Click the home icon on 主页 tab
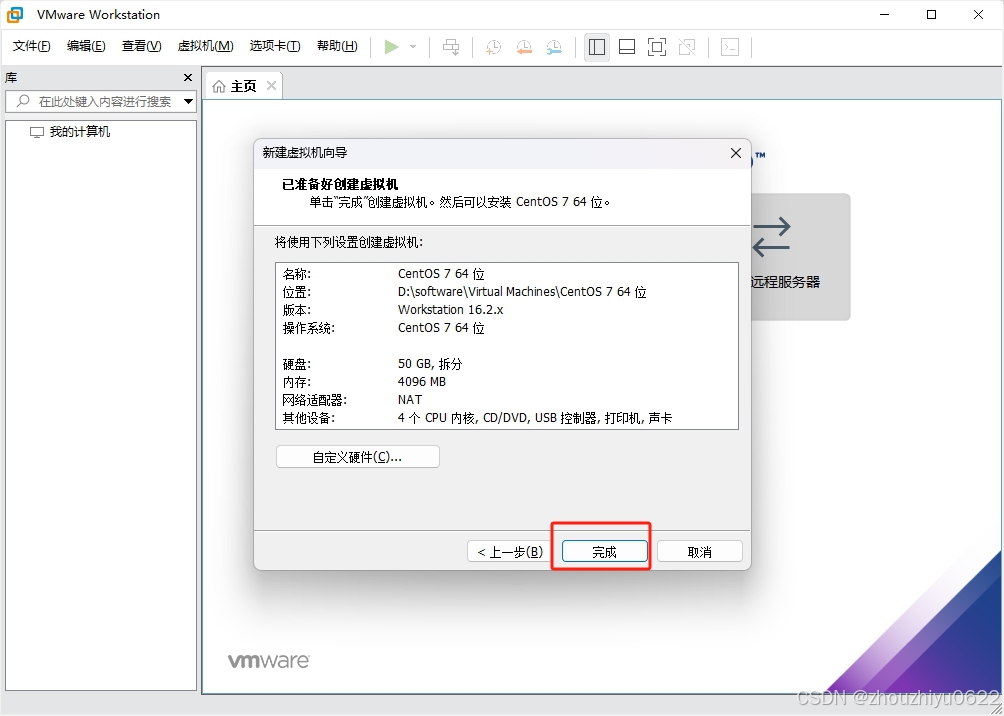The width and height of the screenshot is (1004, 716). point(219,86)
